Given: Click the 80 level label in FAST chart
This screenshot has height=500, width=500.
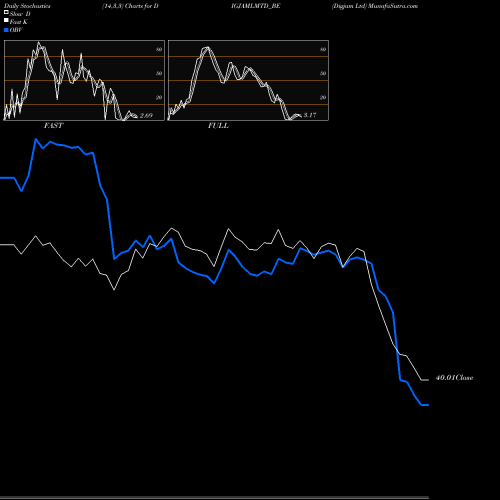Looking at the screenshot, I should tap(159, 49).
